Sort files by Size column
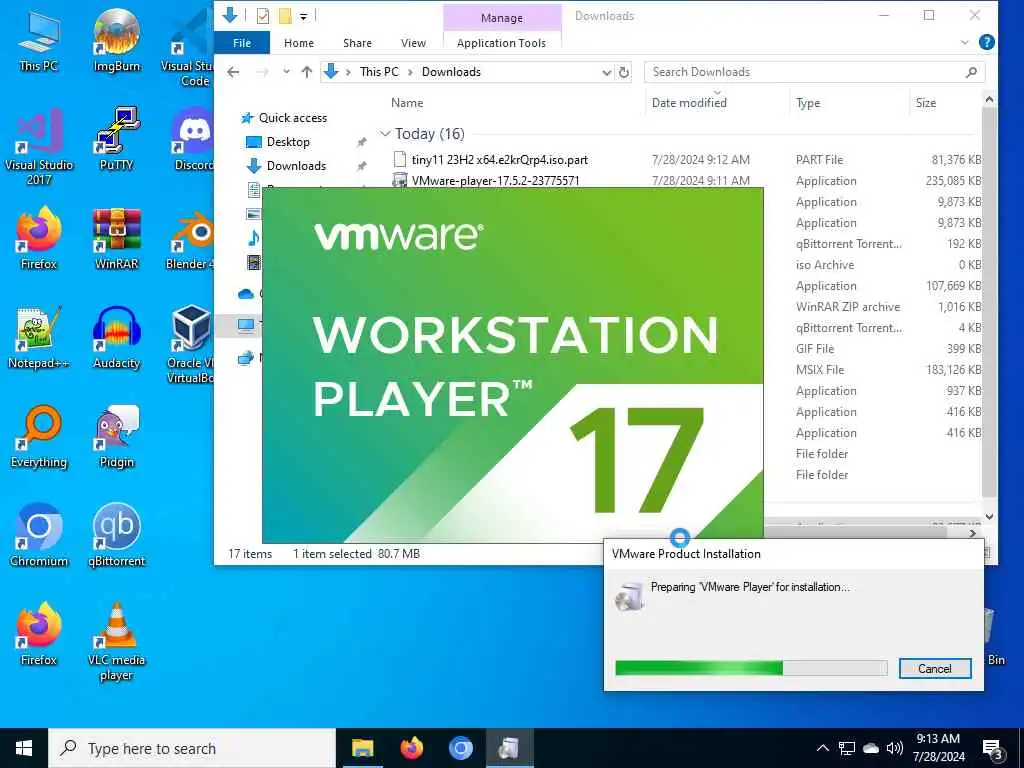Image resolution: width=1024 pixels, height=768 pixels. point(925,103)
